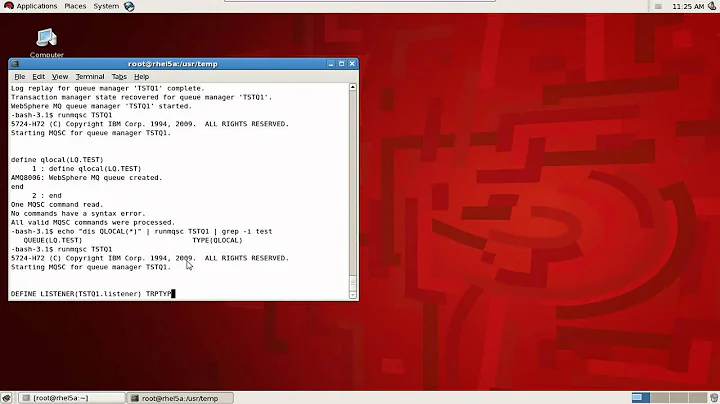Click 'One MQSC command read.' line

(x=57, y=204)
